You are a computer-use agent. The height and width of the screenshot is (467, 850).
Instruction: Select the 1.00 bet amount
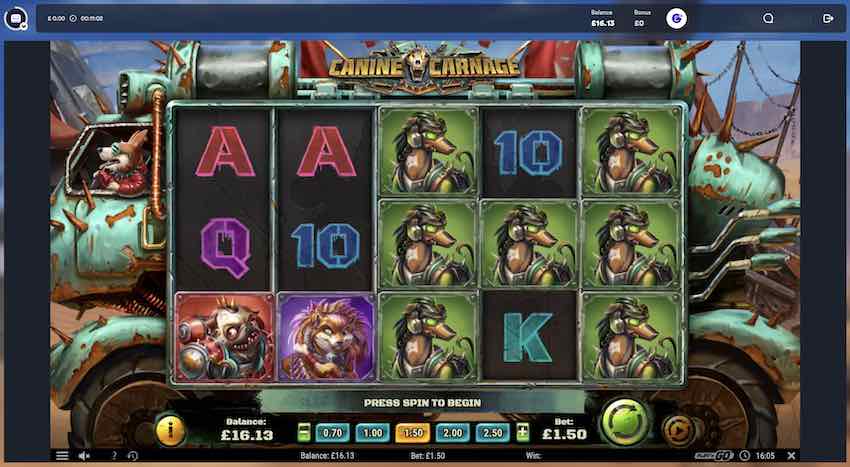point(372,433)
